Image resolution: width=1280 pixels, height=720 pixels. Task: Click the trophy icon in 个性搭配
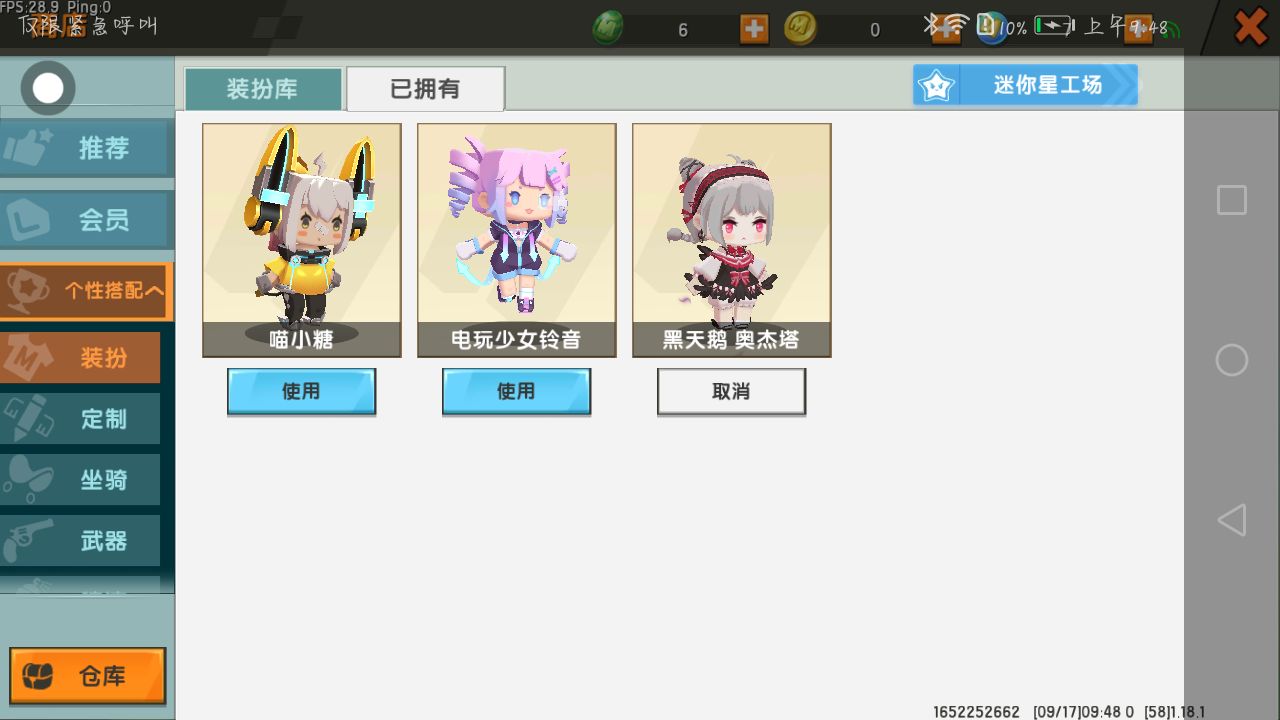(28, 291)
